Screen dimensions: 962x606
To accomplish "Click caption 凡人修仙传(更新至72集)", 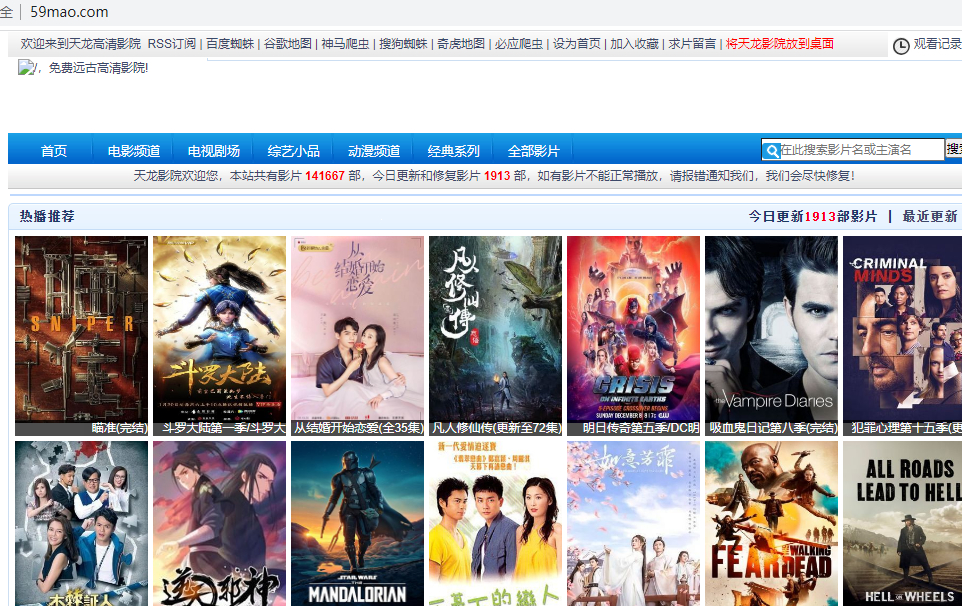I will 496,428.
